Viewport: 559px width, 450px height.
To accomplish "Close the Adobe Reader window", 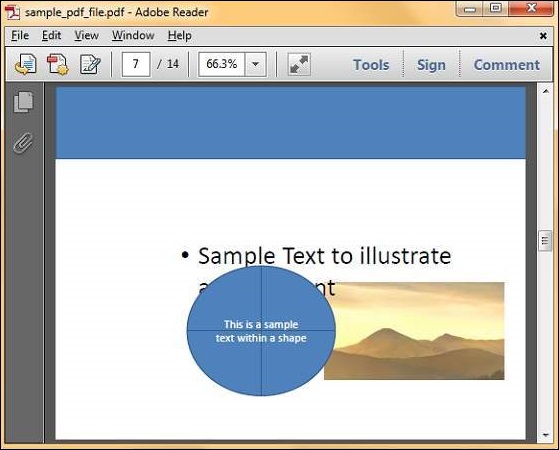I will click(x=532, y=9).
